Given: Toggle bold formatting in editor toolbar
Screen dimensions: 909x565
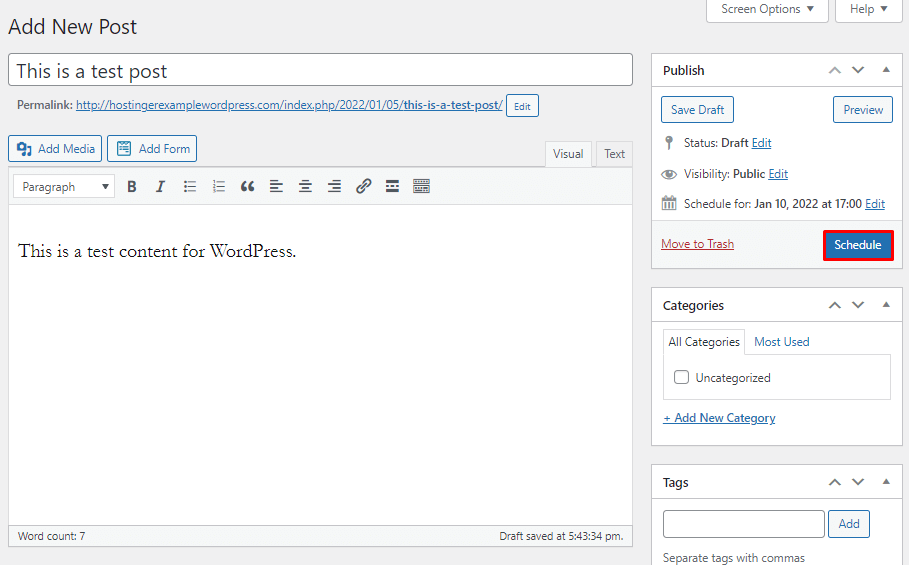Looking at the screenshot, I should point(132,187).
